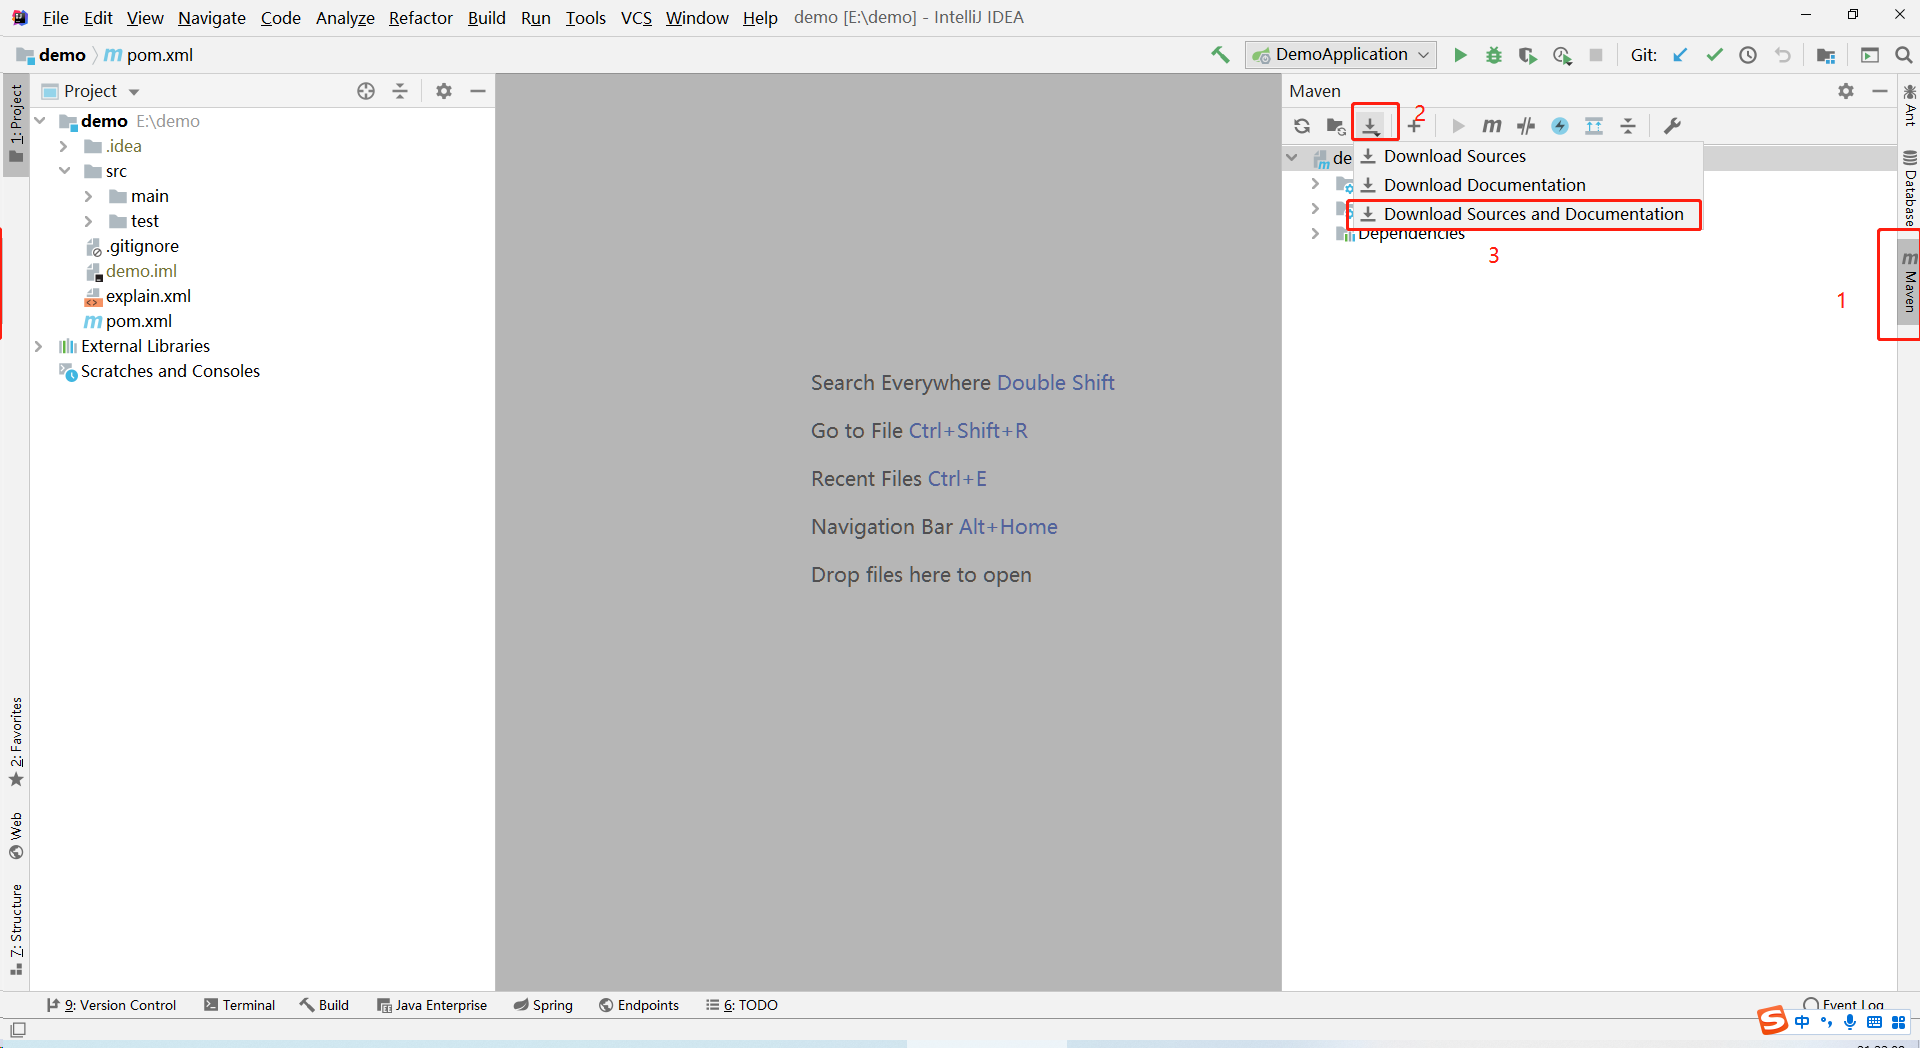Open the Navigate menu
This screenshot has height=1048, width=1920.
212,18
